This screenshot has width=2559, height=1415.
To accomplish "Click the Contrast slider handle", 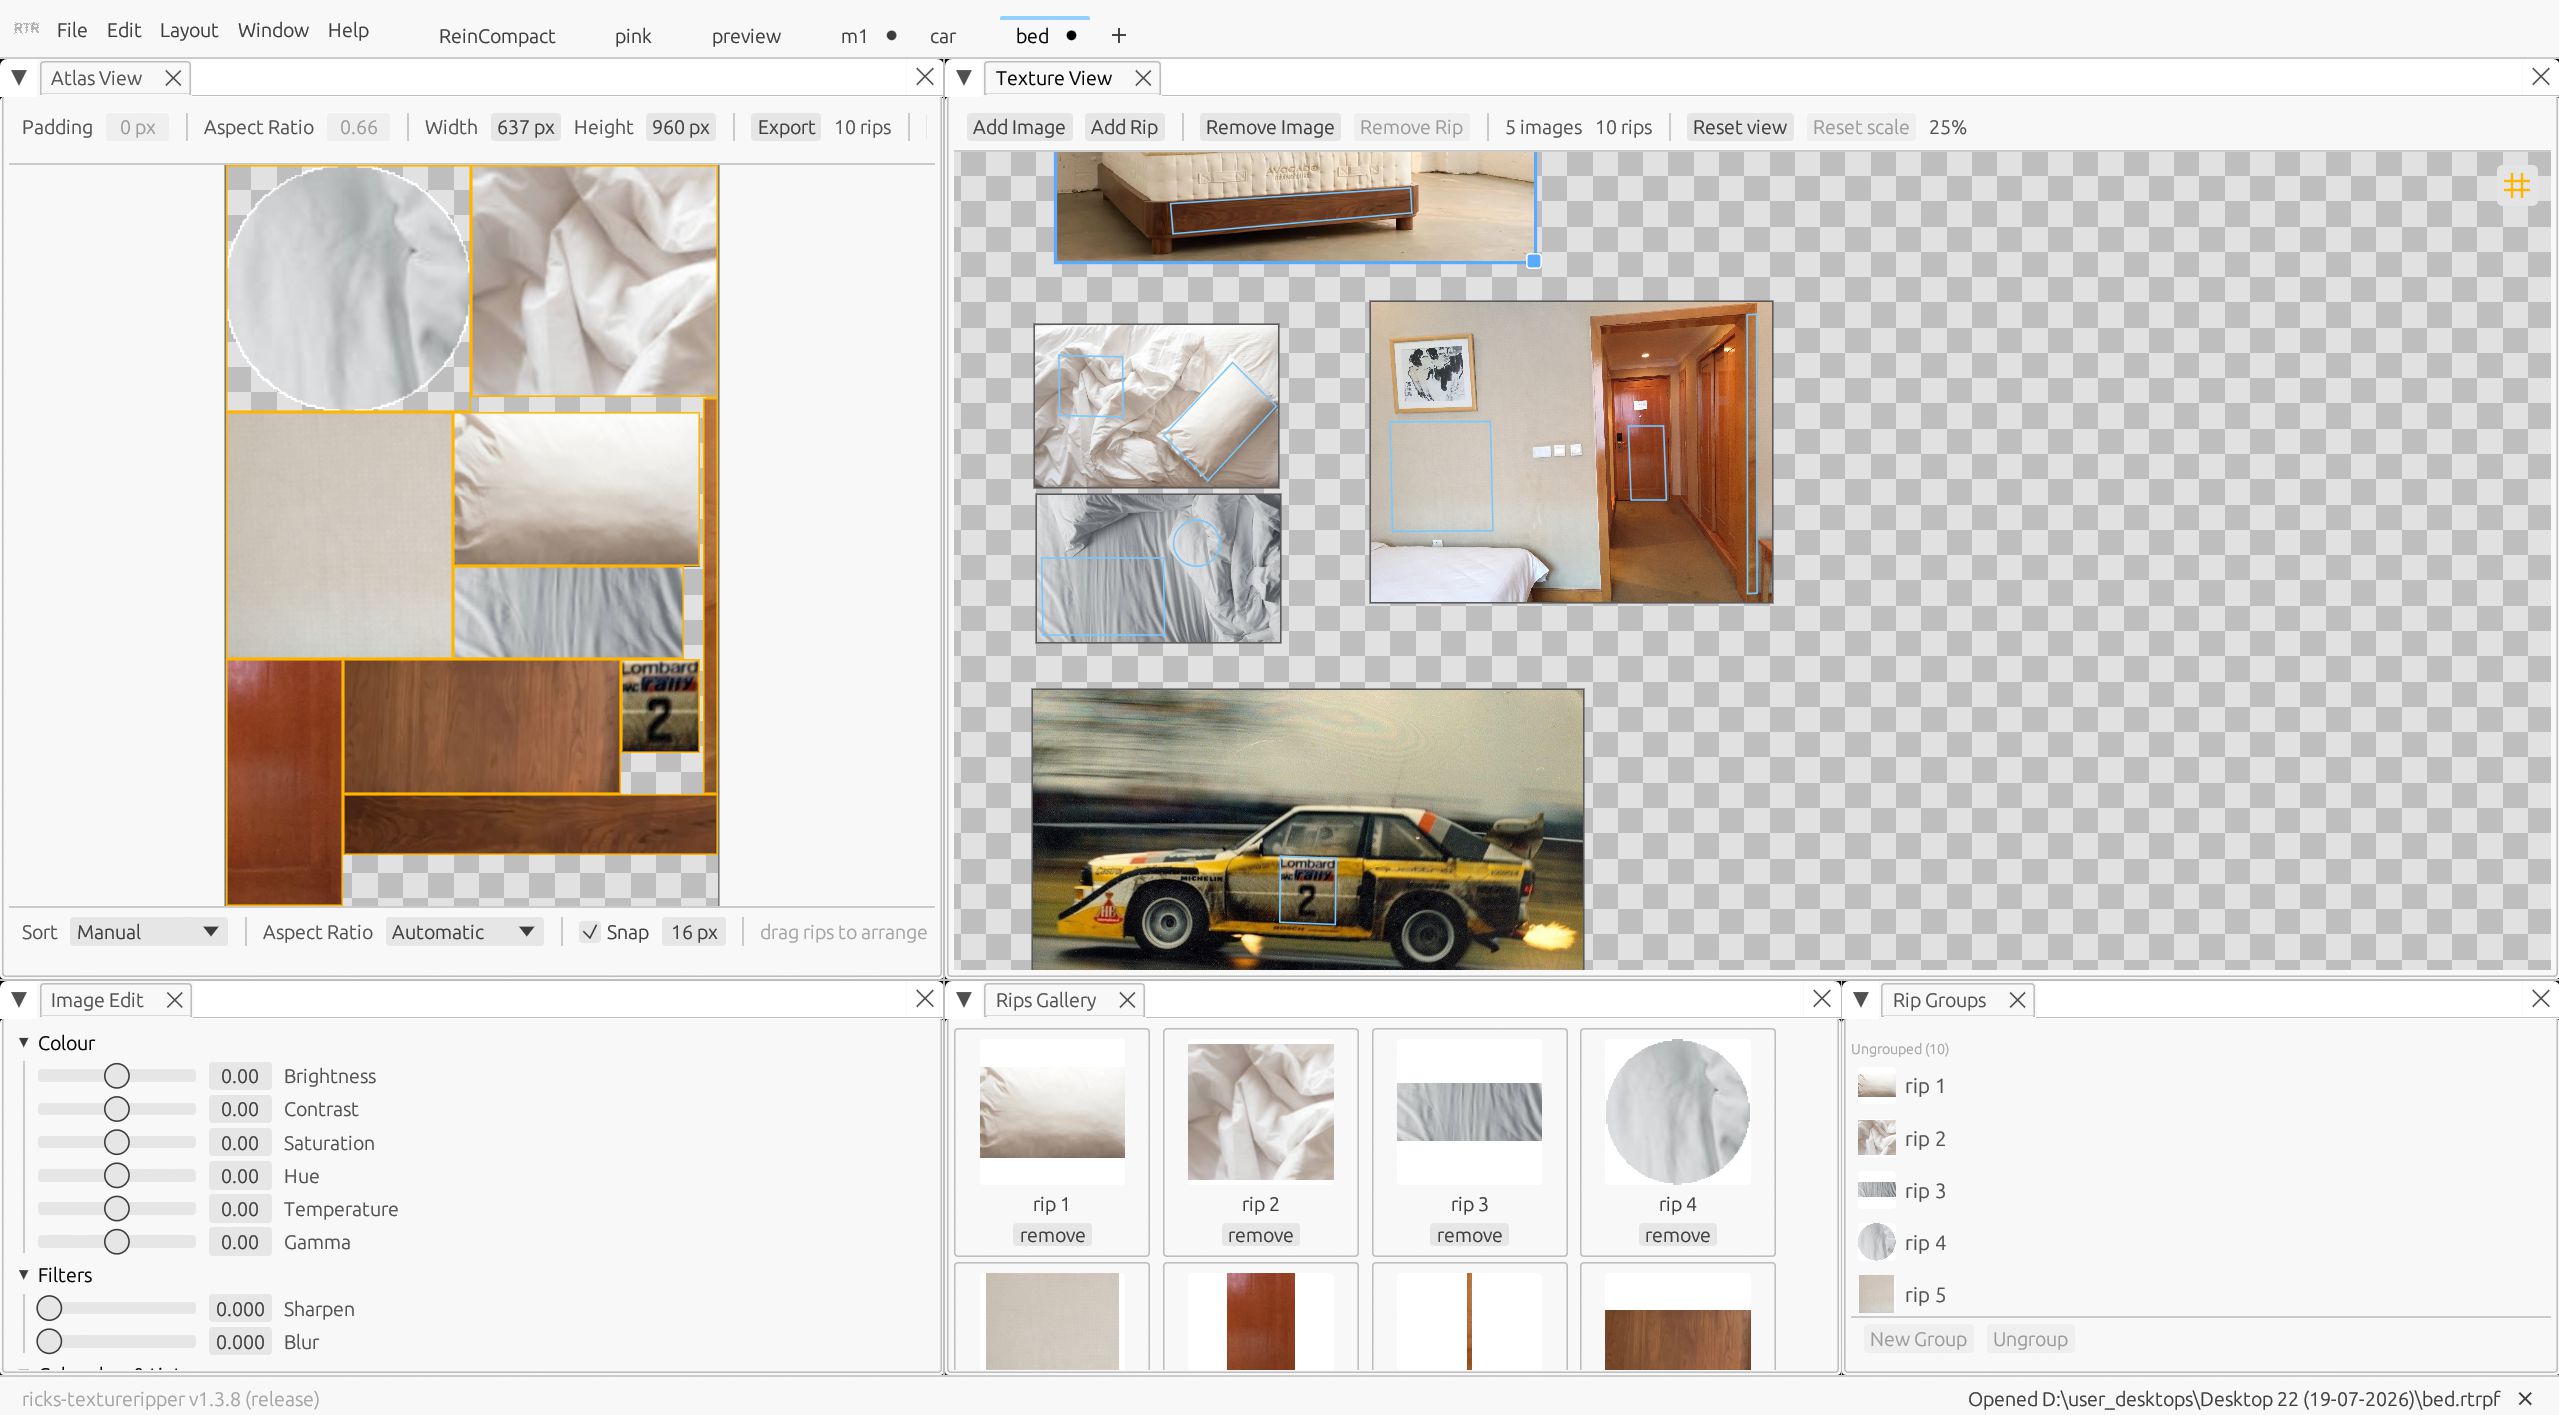I will pyautogui.click(x=117, y=1109).
